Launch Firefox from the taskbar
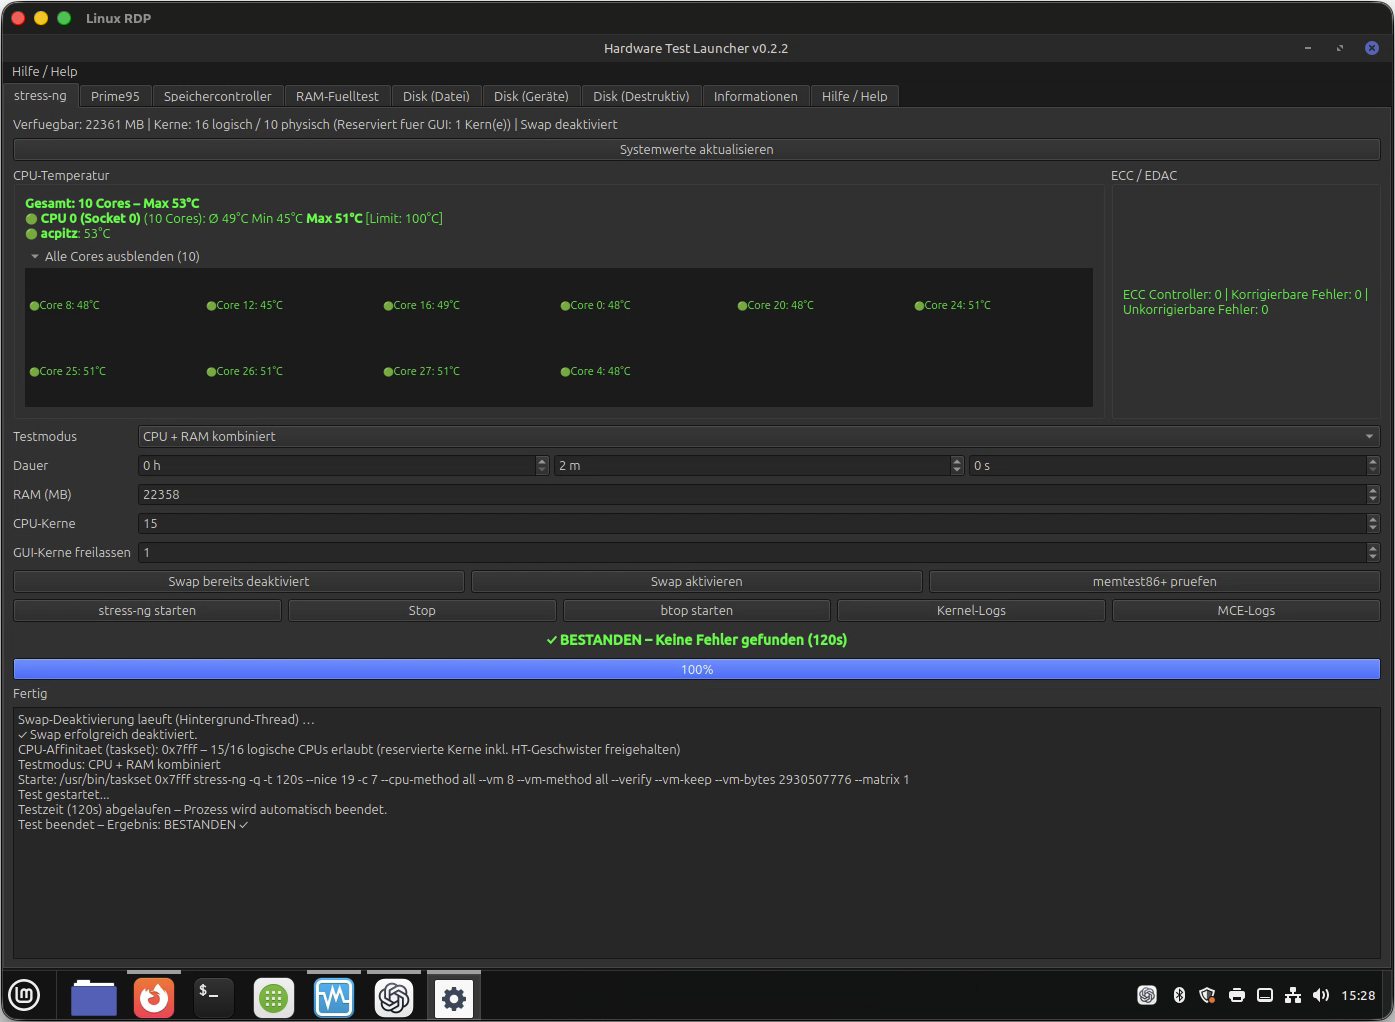The height and width of the screenshot is (1022, 1395). [154, 997]
